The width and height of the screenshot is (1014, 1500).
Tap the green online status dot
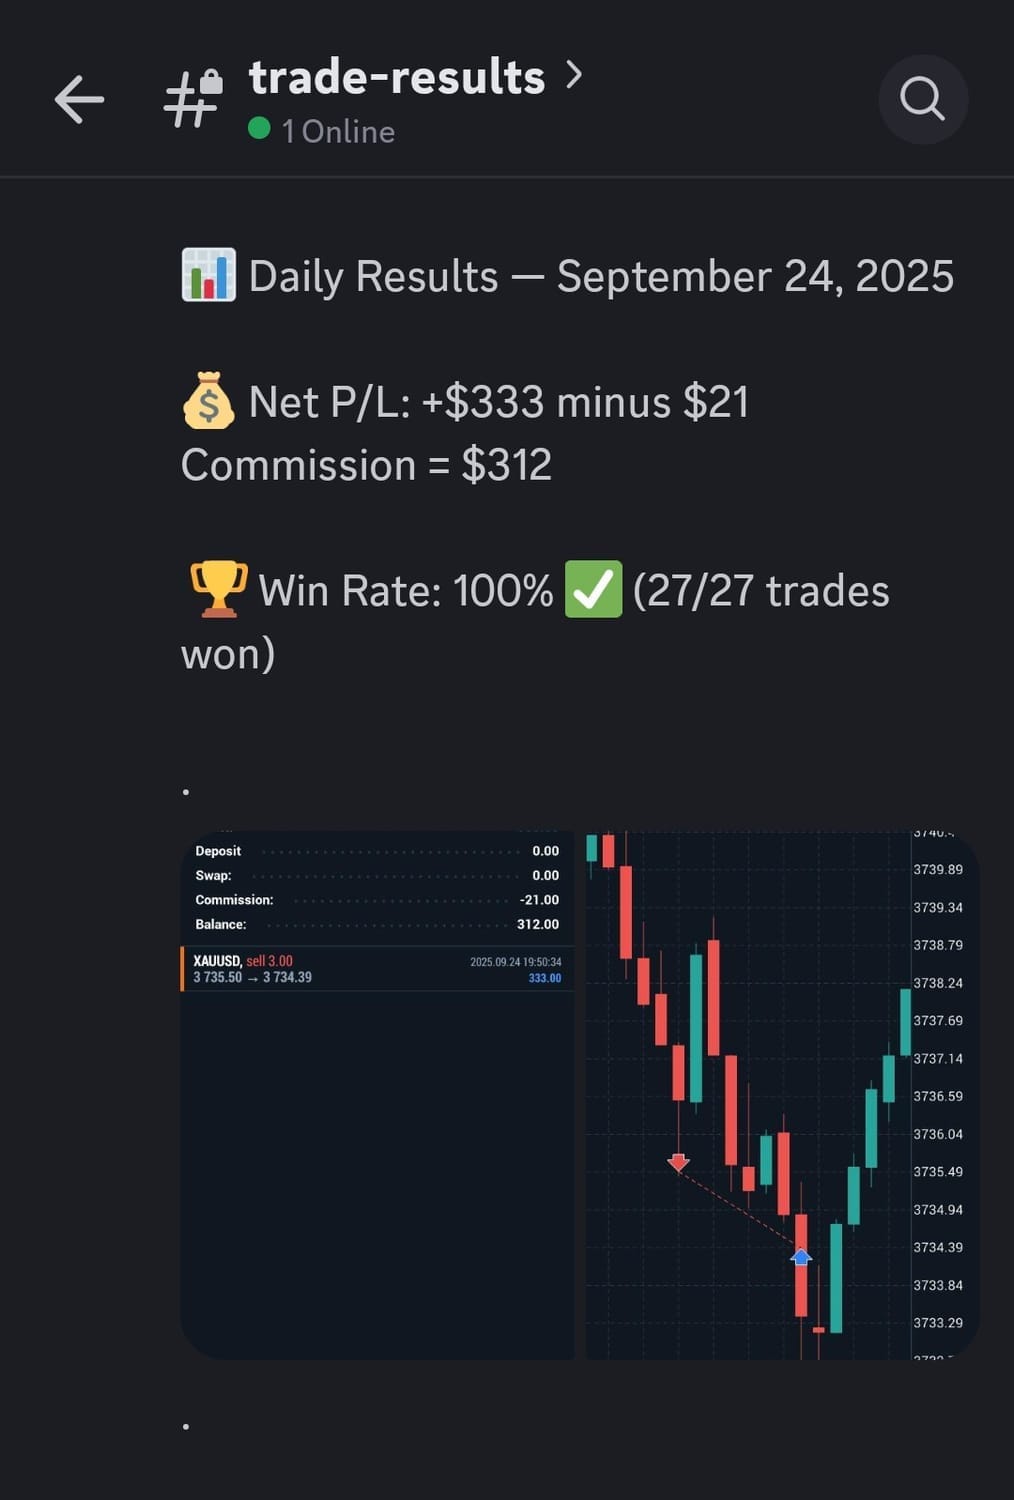pos(259,129)
